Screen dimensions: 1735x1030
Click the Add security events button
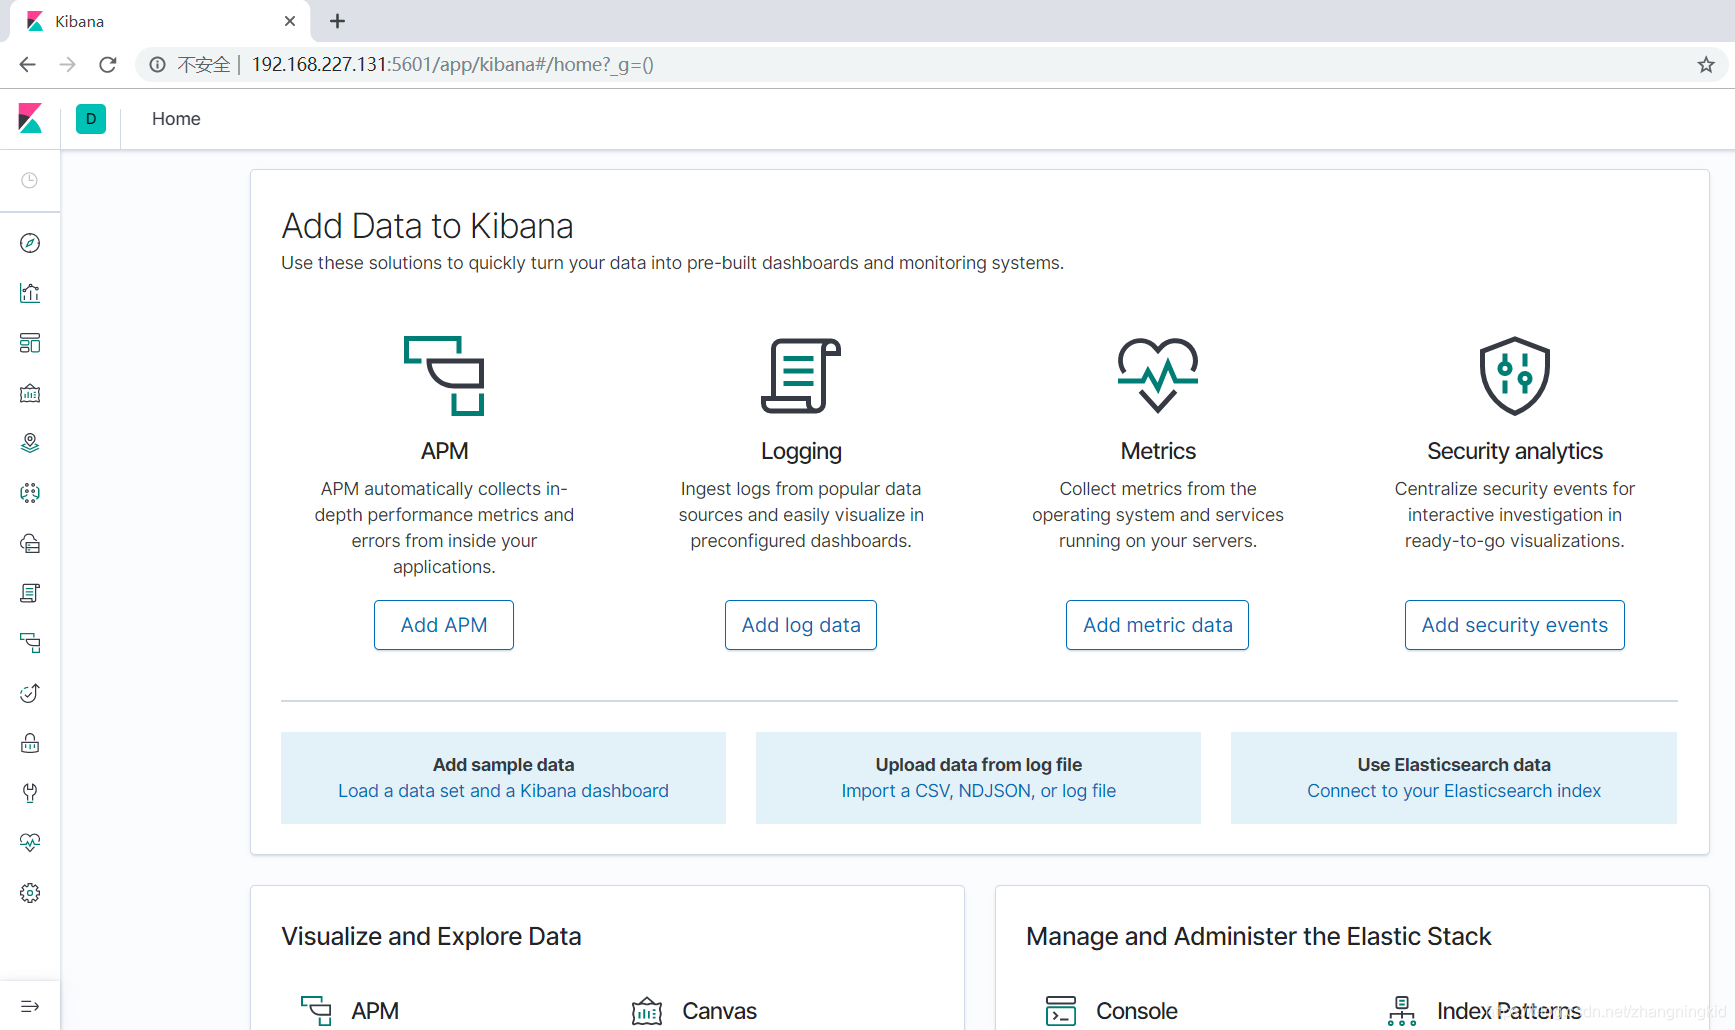pyautogui.click(x=1515, y=625)
